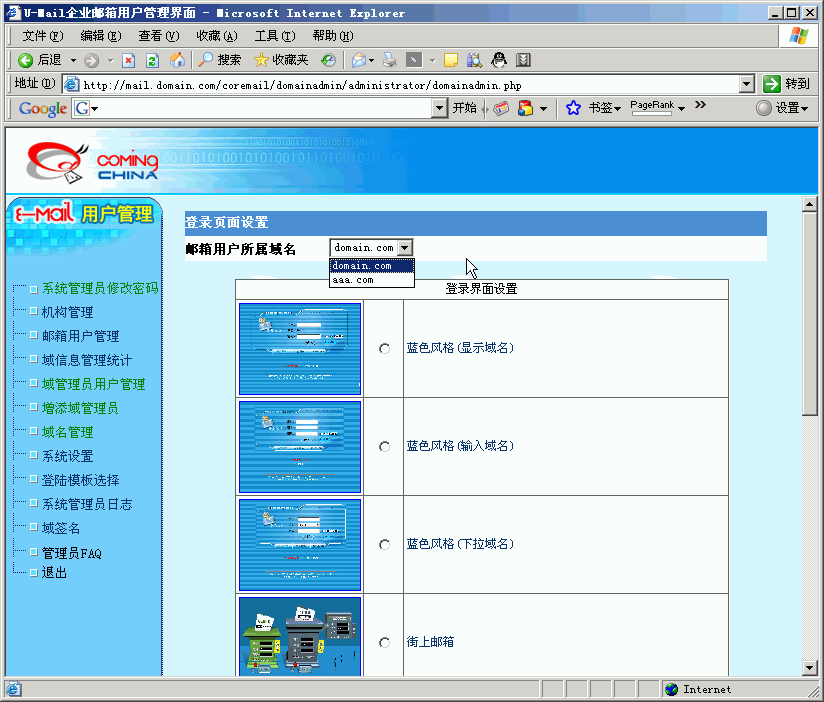Open the Favorites (收藏夹) star button

tap(281, 60)
